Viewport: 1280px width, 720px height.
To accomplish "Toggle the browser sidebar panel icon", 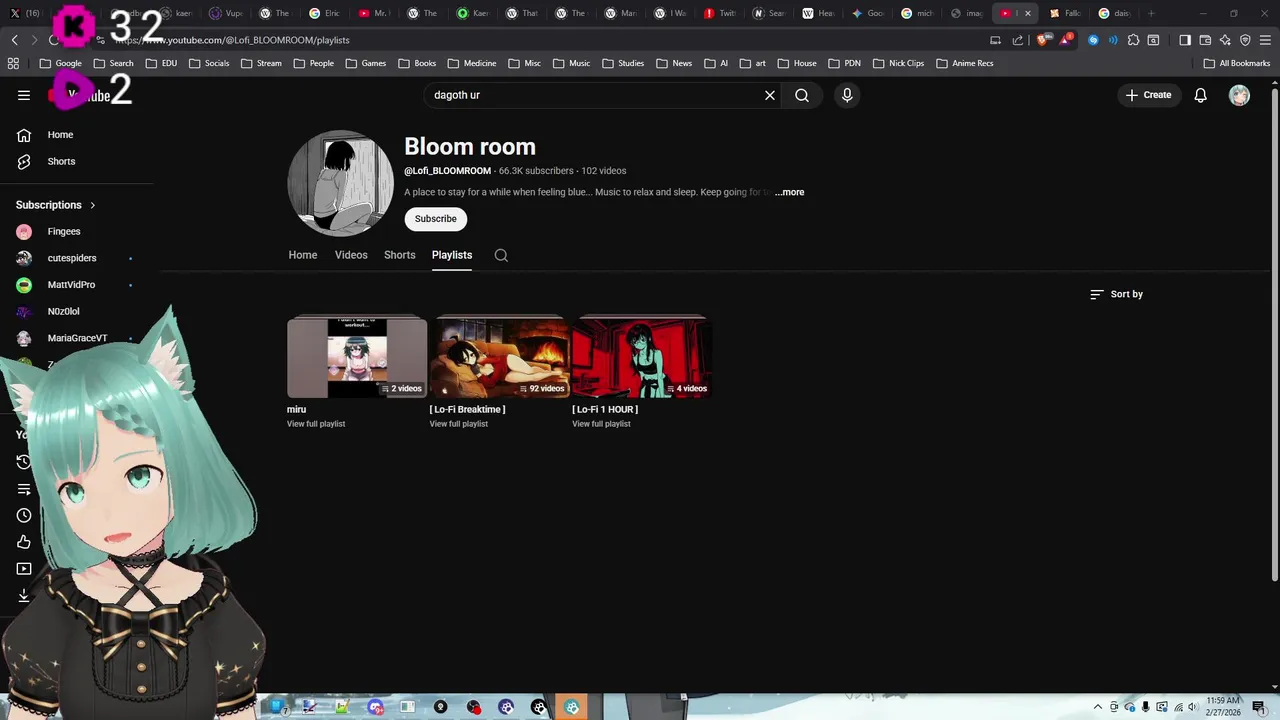I will 1185,40.
